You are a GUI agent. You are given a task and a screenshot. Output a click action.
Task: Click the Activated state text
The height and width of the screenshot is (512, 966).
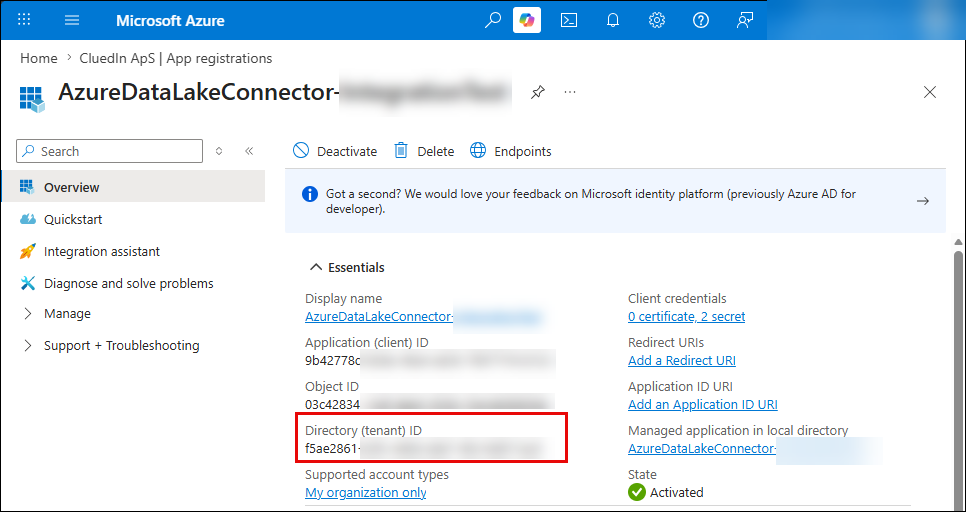[676, 492]
